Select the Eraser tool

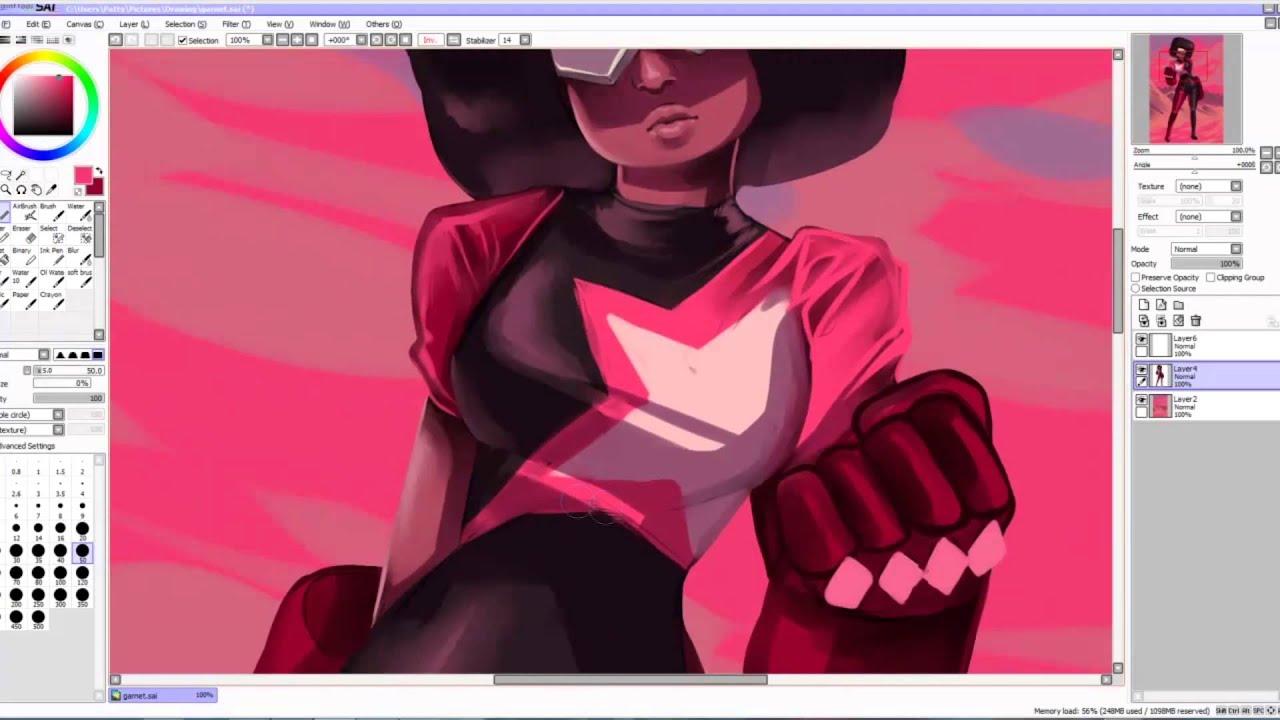(x=25, y=234)
